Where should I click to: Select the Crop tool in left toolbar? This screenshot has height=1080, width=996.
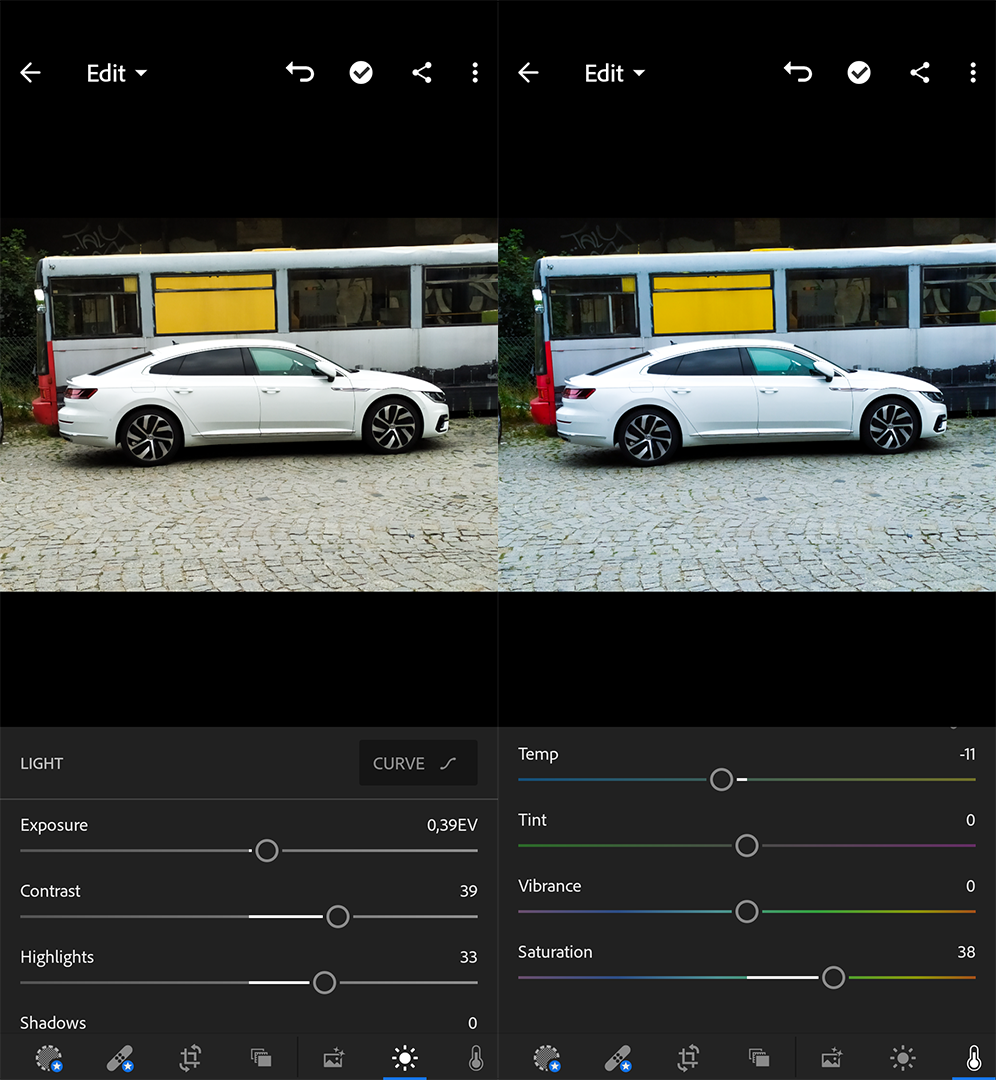[190, 1057]
